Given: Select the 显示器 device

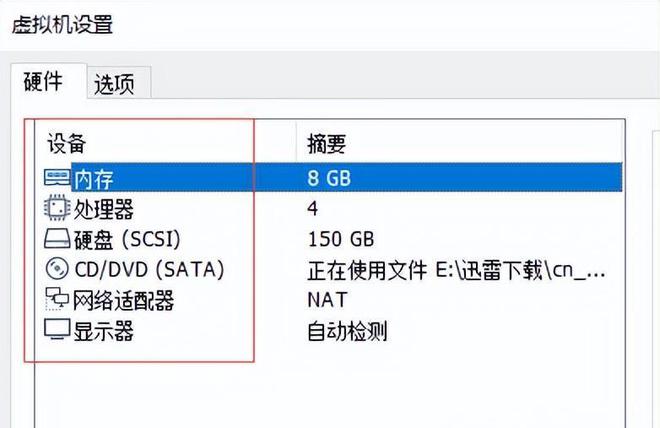Looking at the screenshot, I should tap(104, 330).
